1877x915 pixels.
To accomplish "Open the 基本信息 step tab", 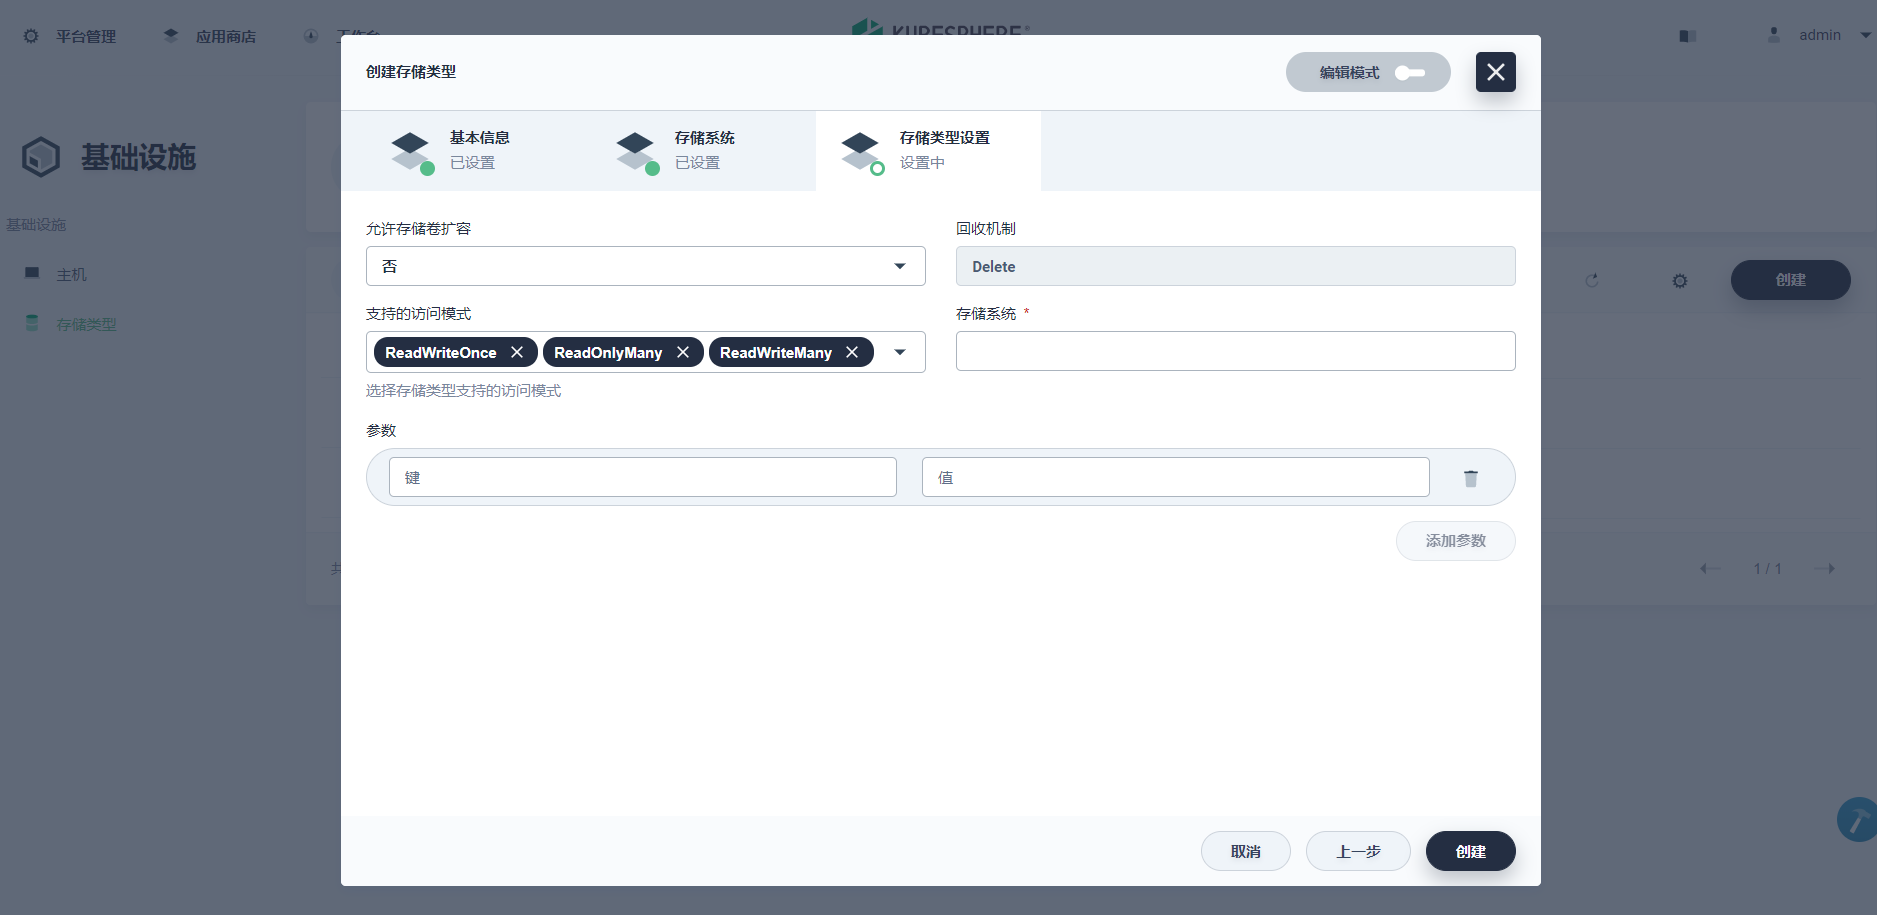I will coord(453,151).
